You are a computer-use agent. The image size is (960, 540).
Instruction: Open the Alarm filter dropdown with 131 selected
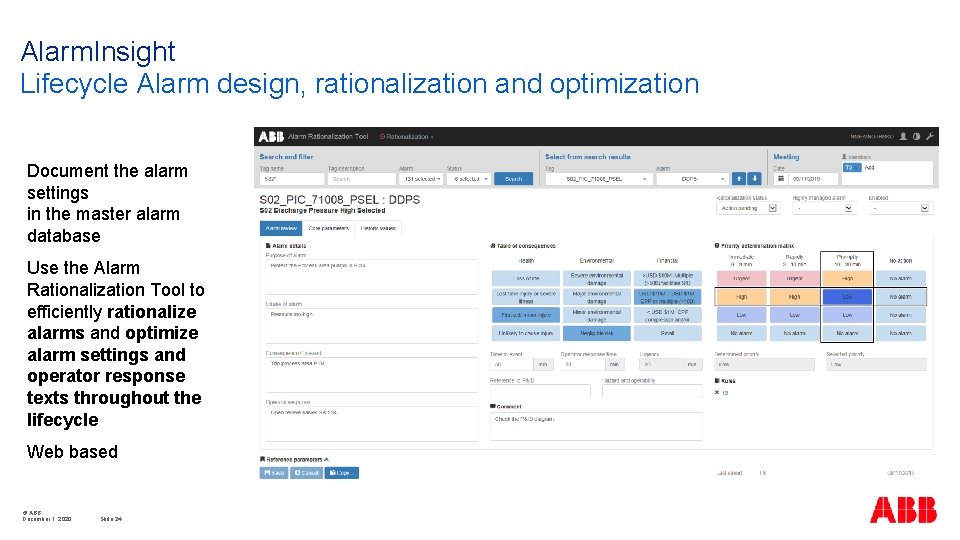(x=421, y=179)
